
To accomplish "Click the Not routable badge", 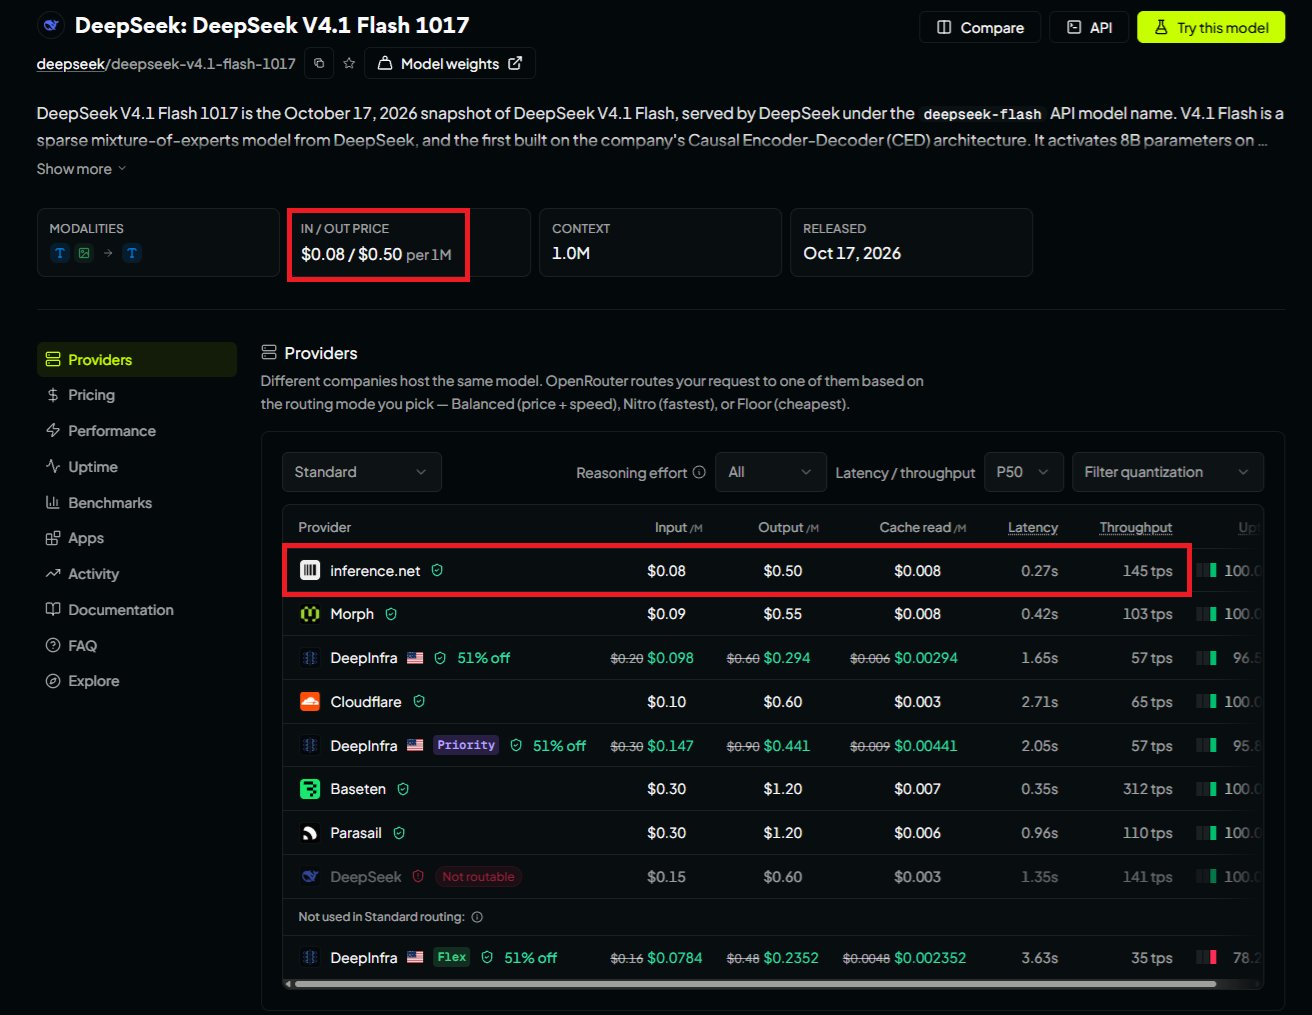I will coord(478,877).
